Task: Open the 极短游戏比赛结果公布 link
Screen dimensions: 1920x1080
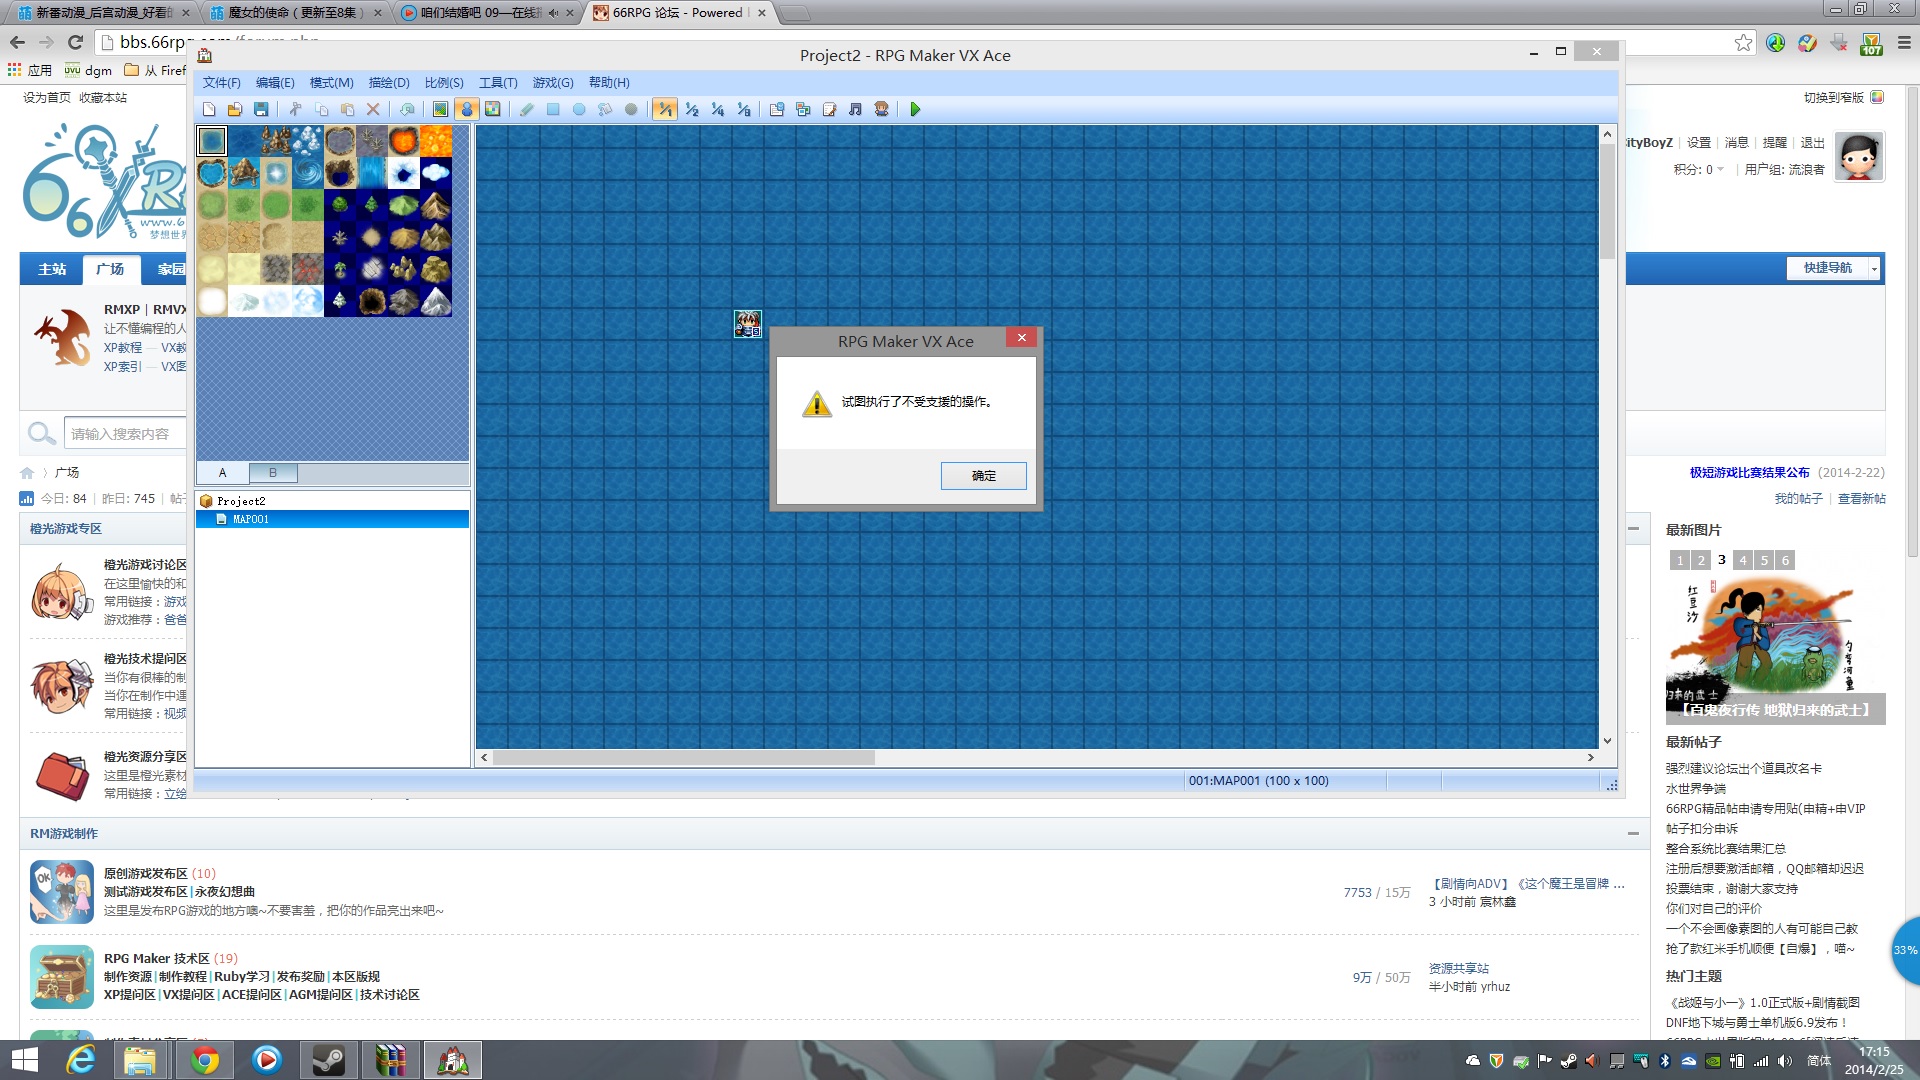Action: click(x=1749, y=473)
